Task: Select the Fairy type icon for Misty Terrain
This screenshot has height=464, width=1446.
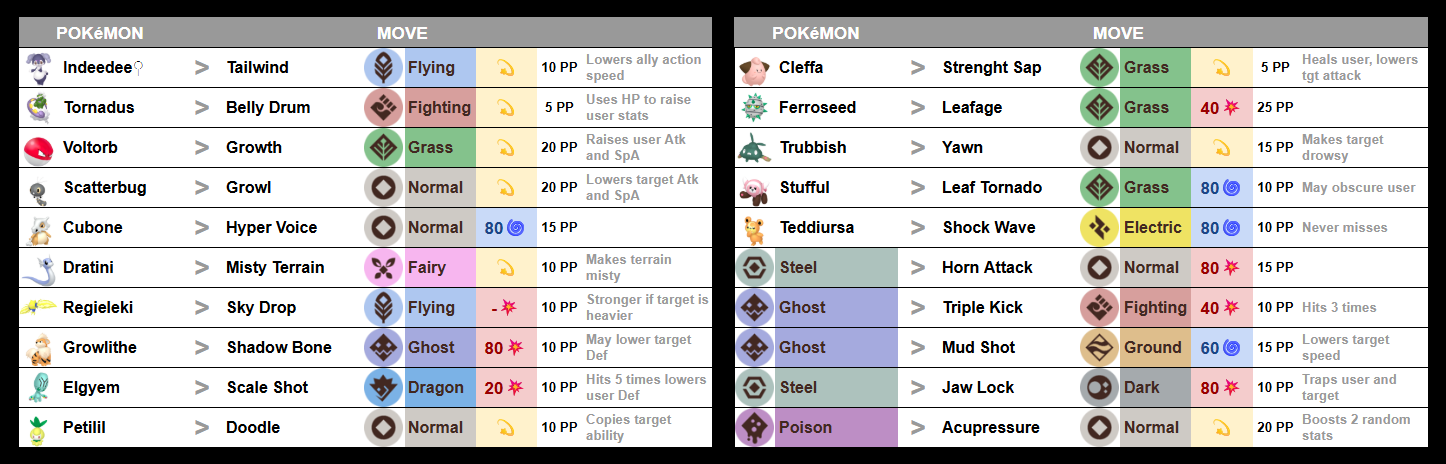Action: pyautogui.click(x=384, y=268)
